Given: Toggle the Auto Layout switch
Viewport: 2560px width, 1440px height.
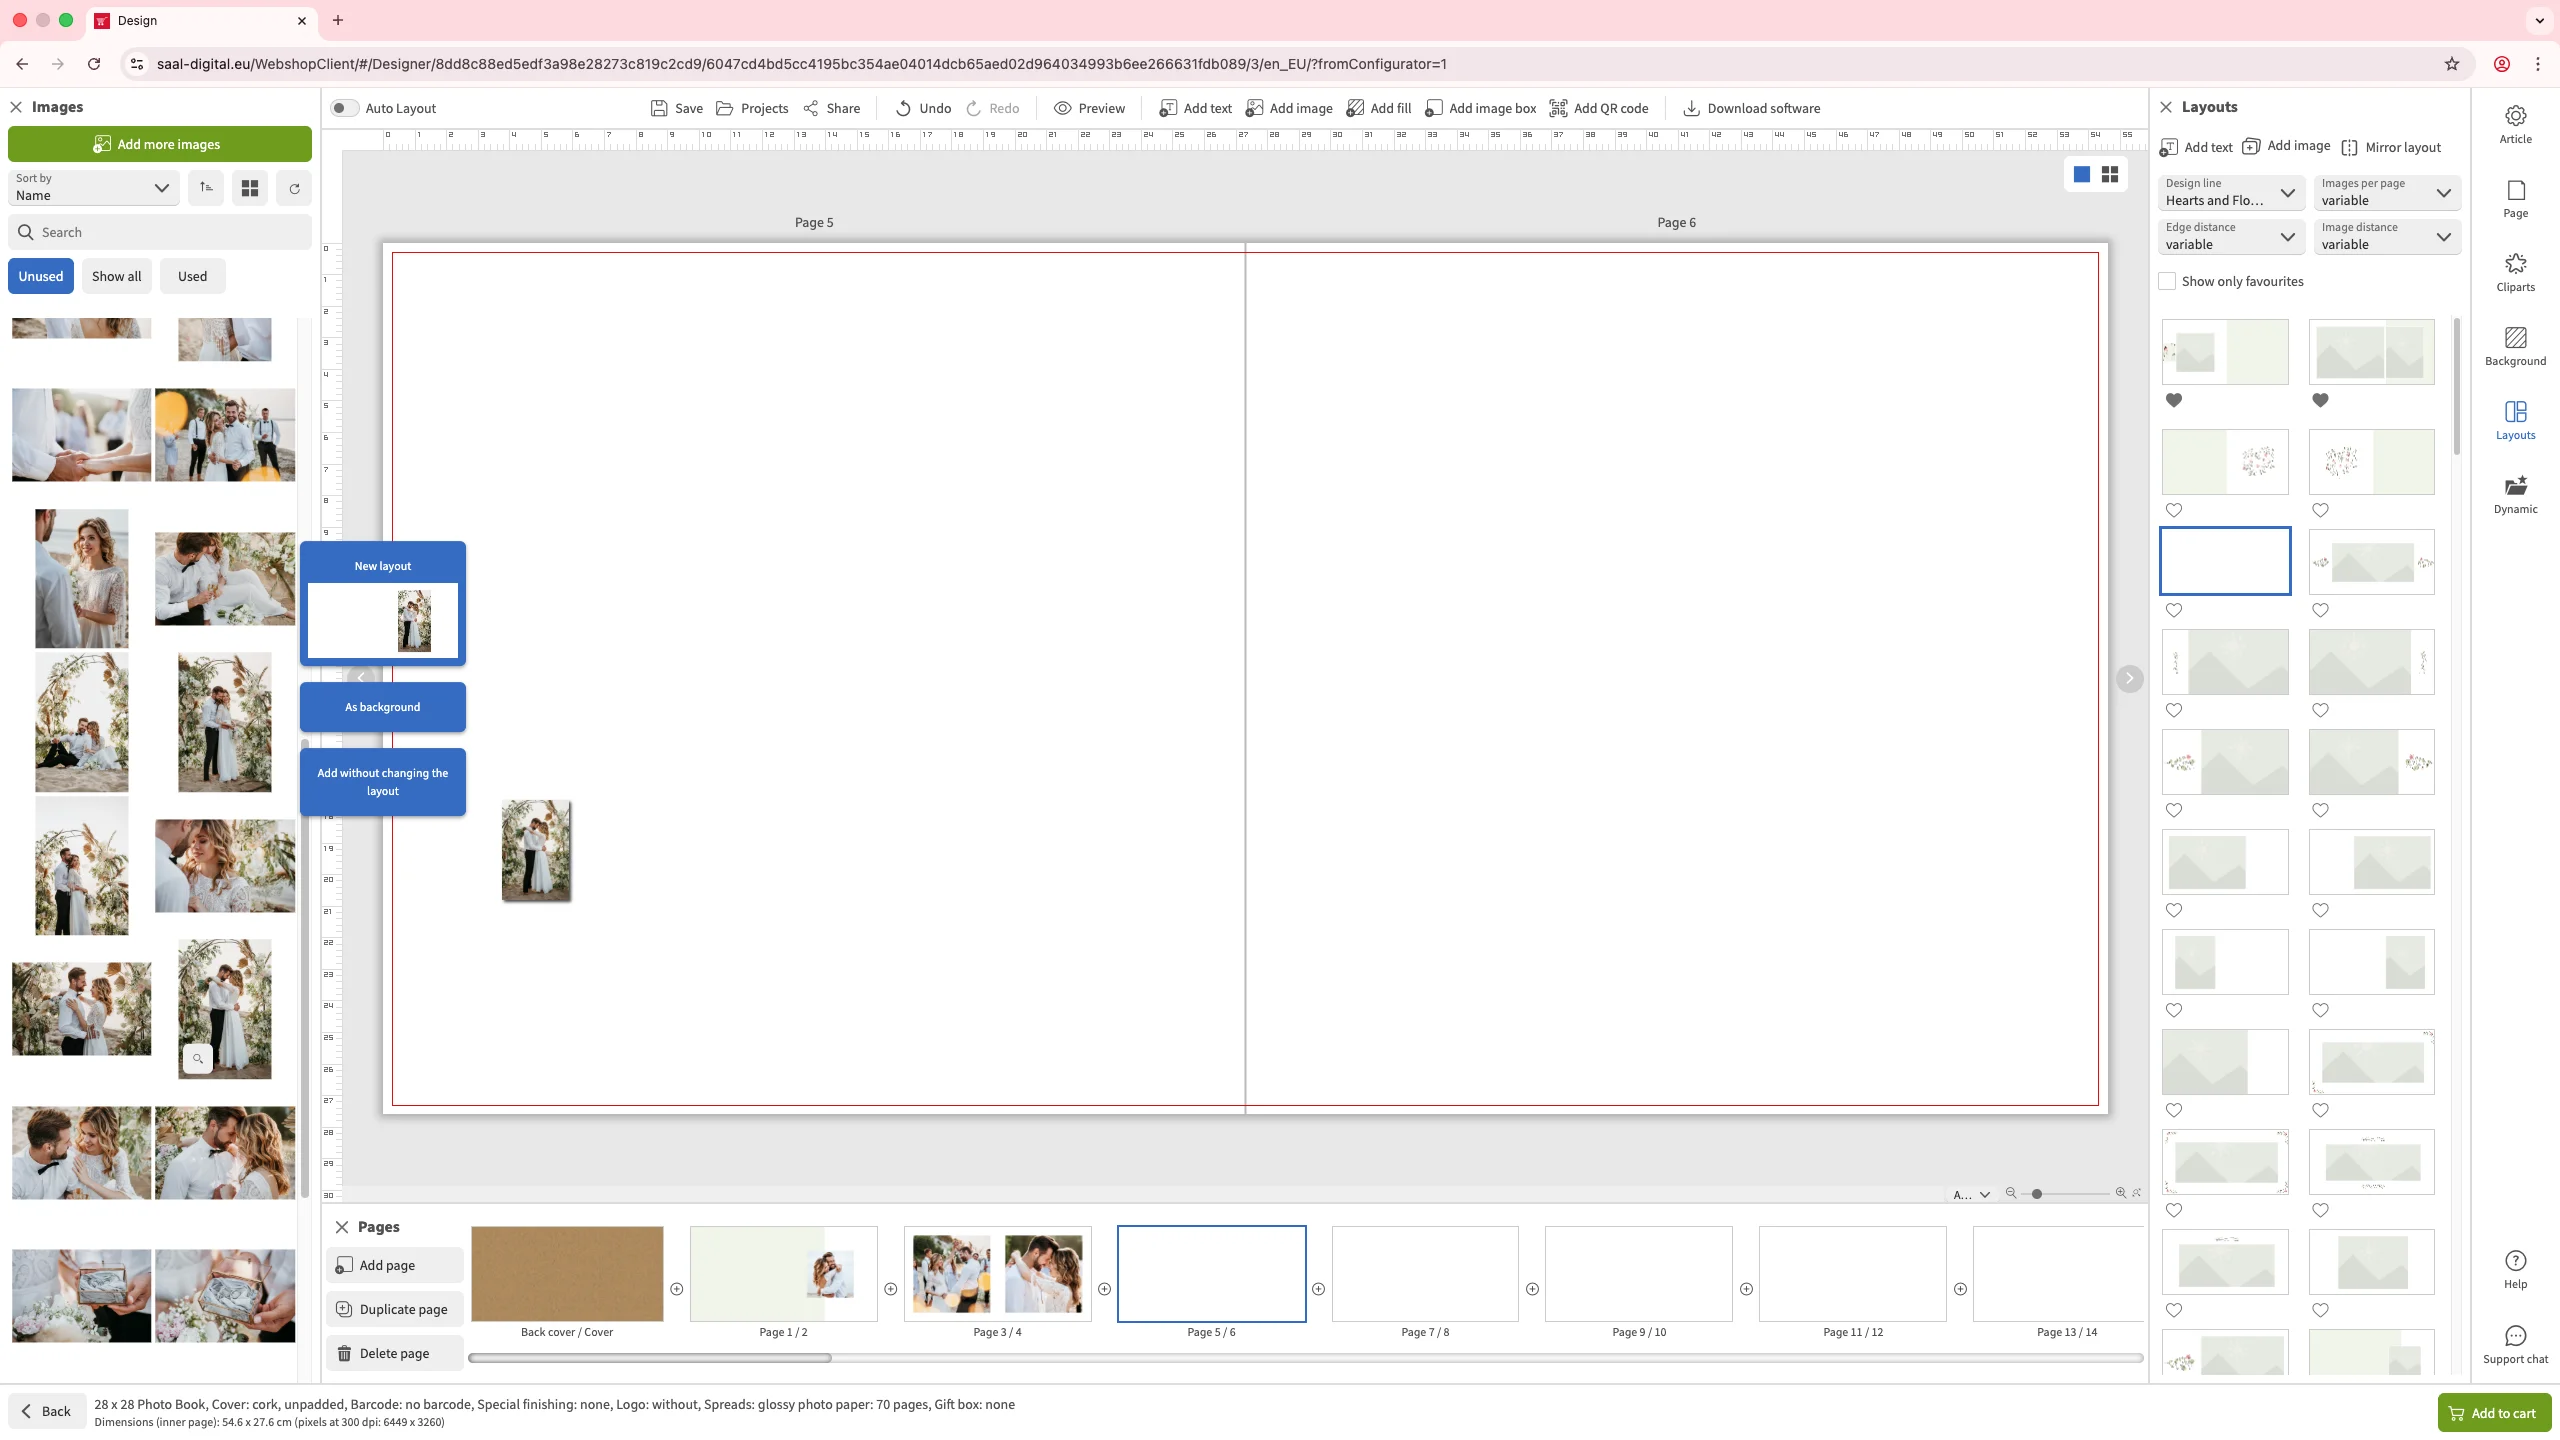Looking at the screenshot, I should click(x=344, y=108).
